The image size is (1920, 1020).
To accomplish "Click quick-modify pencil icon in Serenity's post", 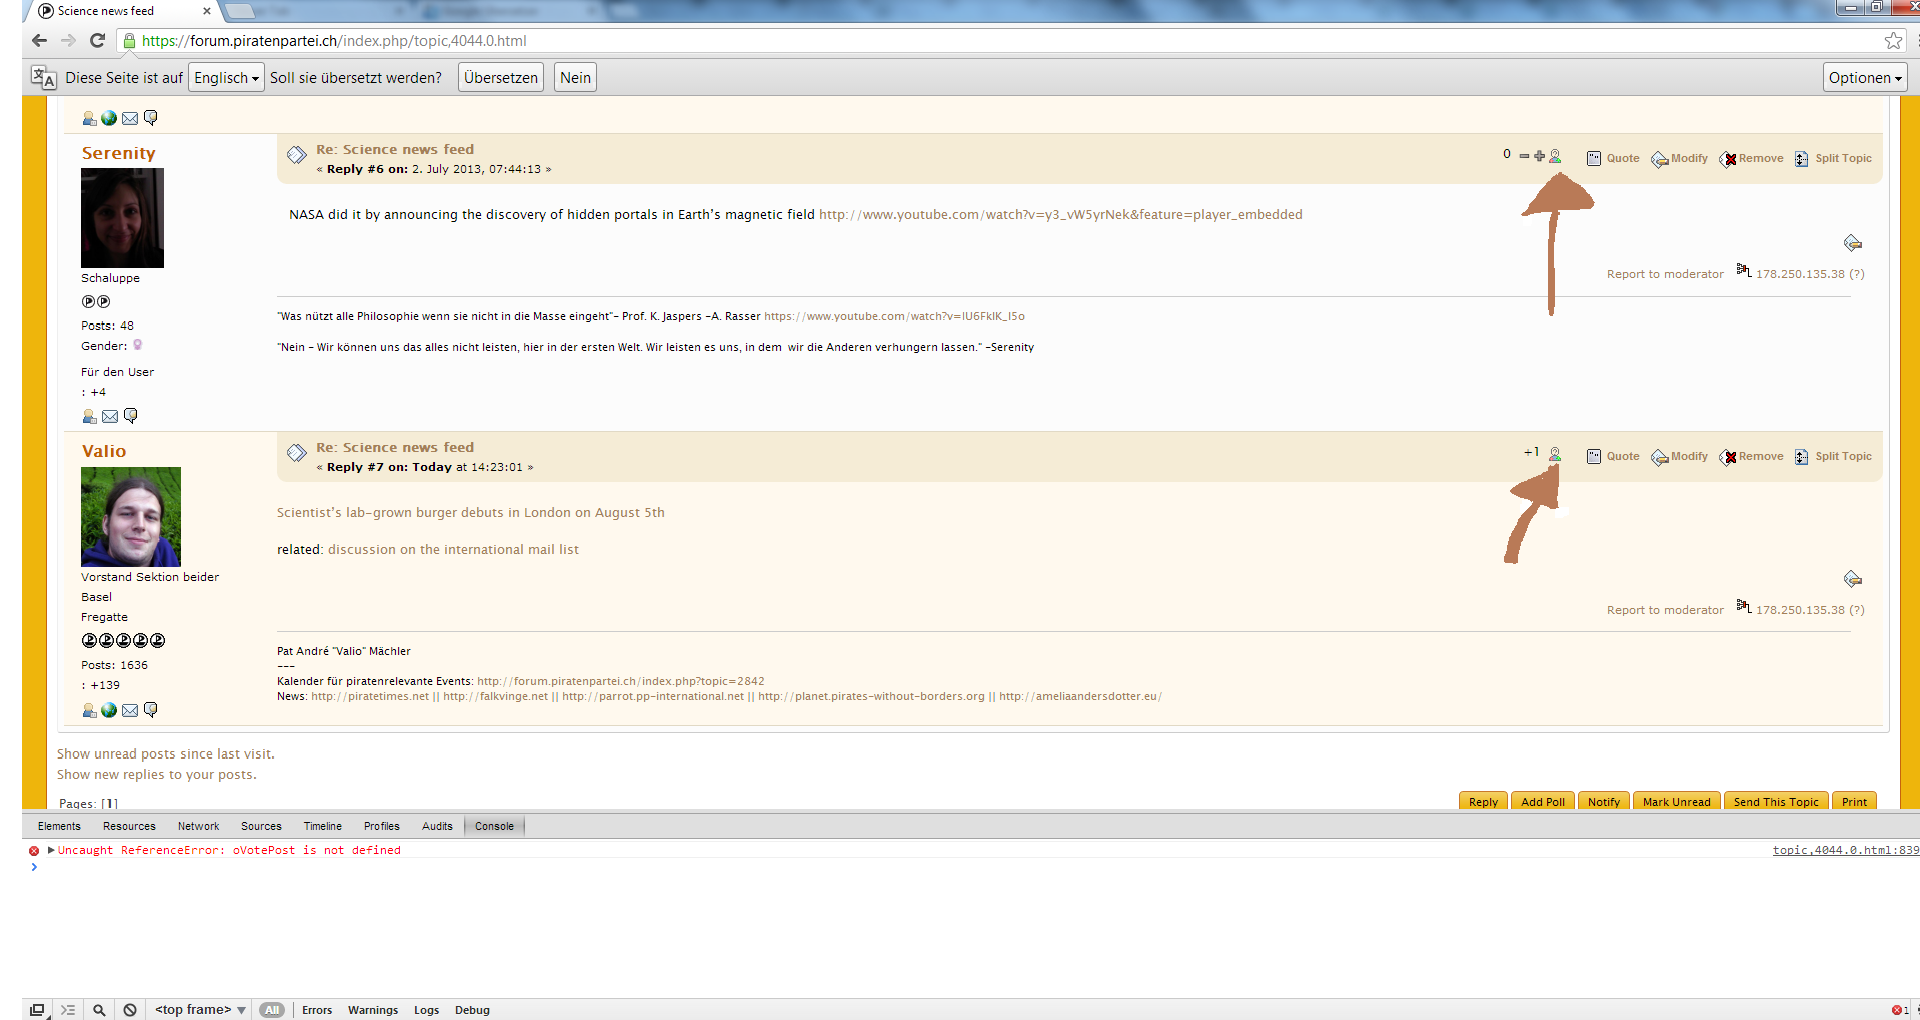I will point(1852,243).
